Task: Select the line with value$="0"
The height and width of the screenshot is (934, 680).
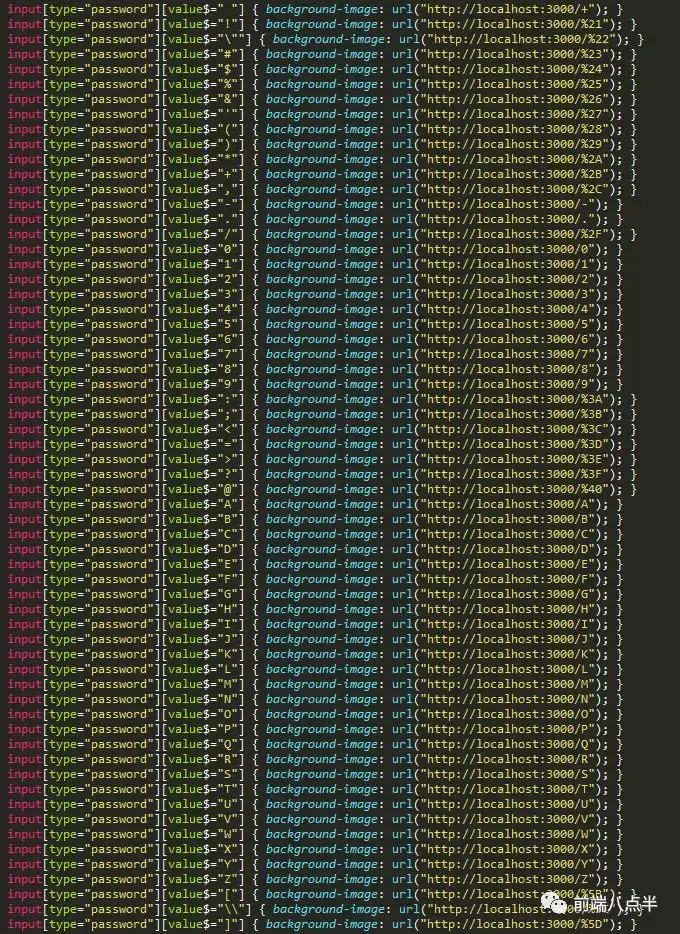Action: (x=314, y=249)
